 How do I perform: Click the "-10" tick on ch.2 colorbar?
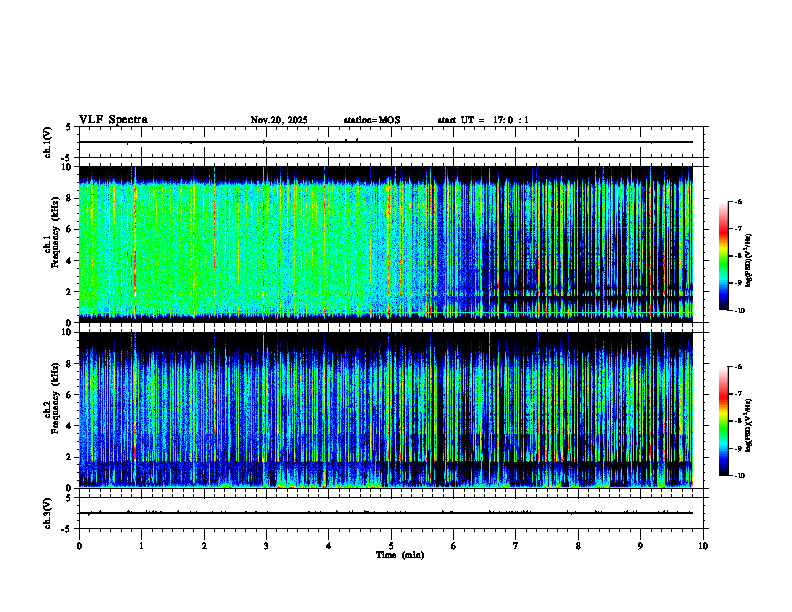click(739, 476)
